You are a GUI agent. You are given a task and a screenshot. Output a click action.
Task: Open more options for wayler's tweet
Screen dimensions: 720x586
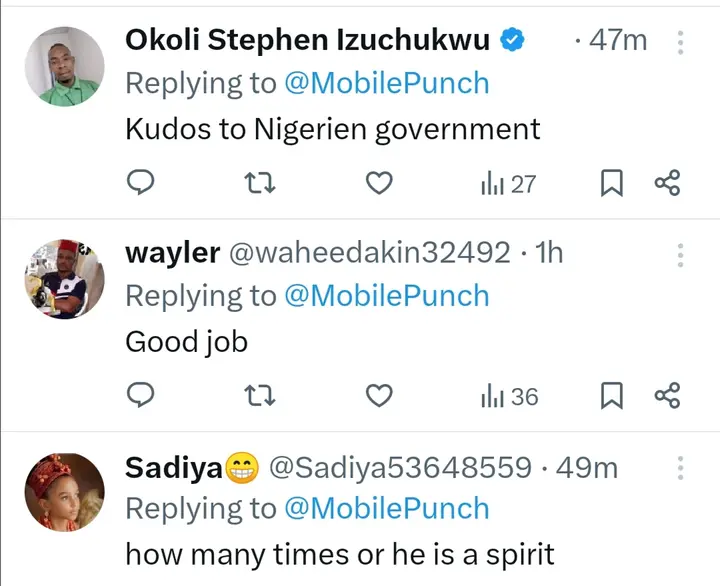pos(681,255)
